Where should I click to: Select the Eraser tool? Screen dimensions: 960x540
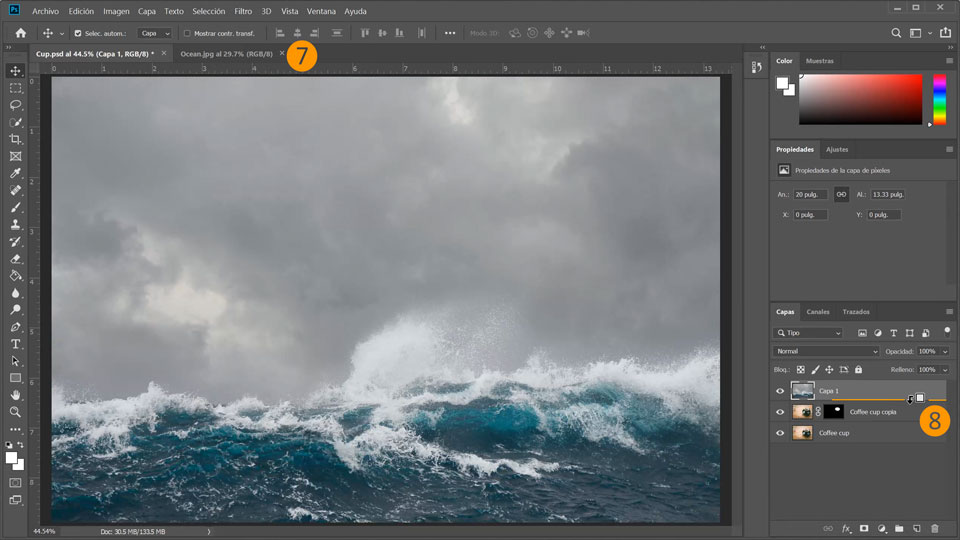point(15,259)
